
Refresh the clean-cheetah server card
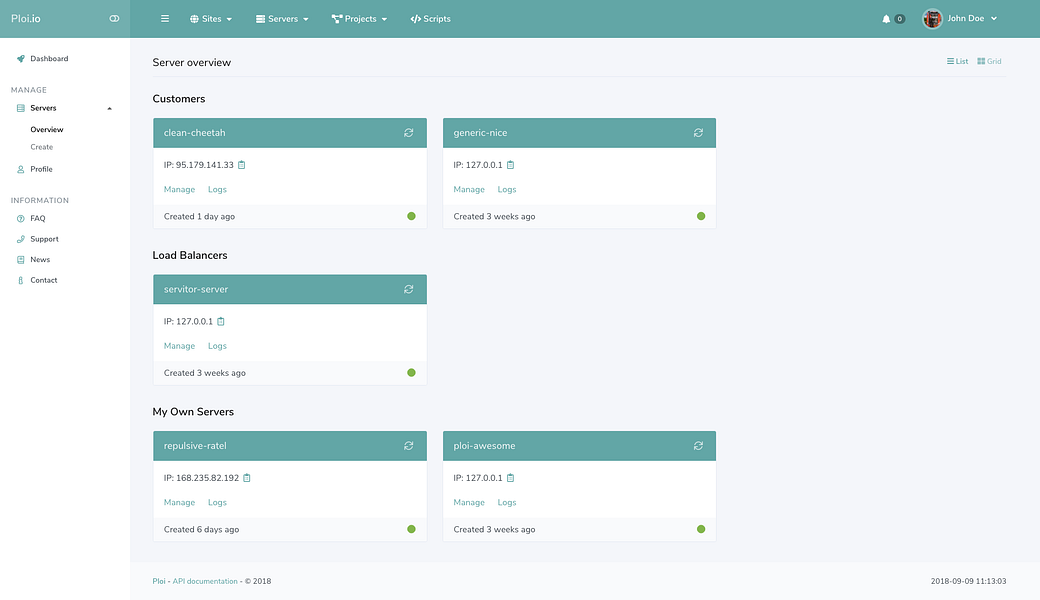point(408,132)
